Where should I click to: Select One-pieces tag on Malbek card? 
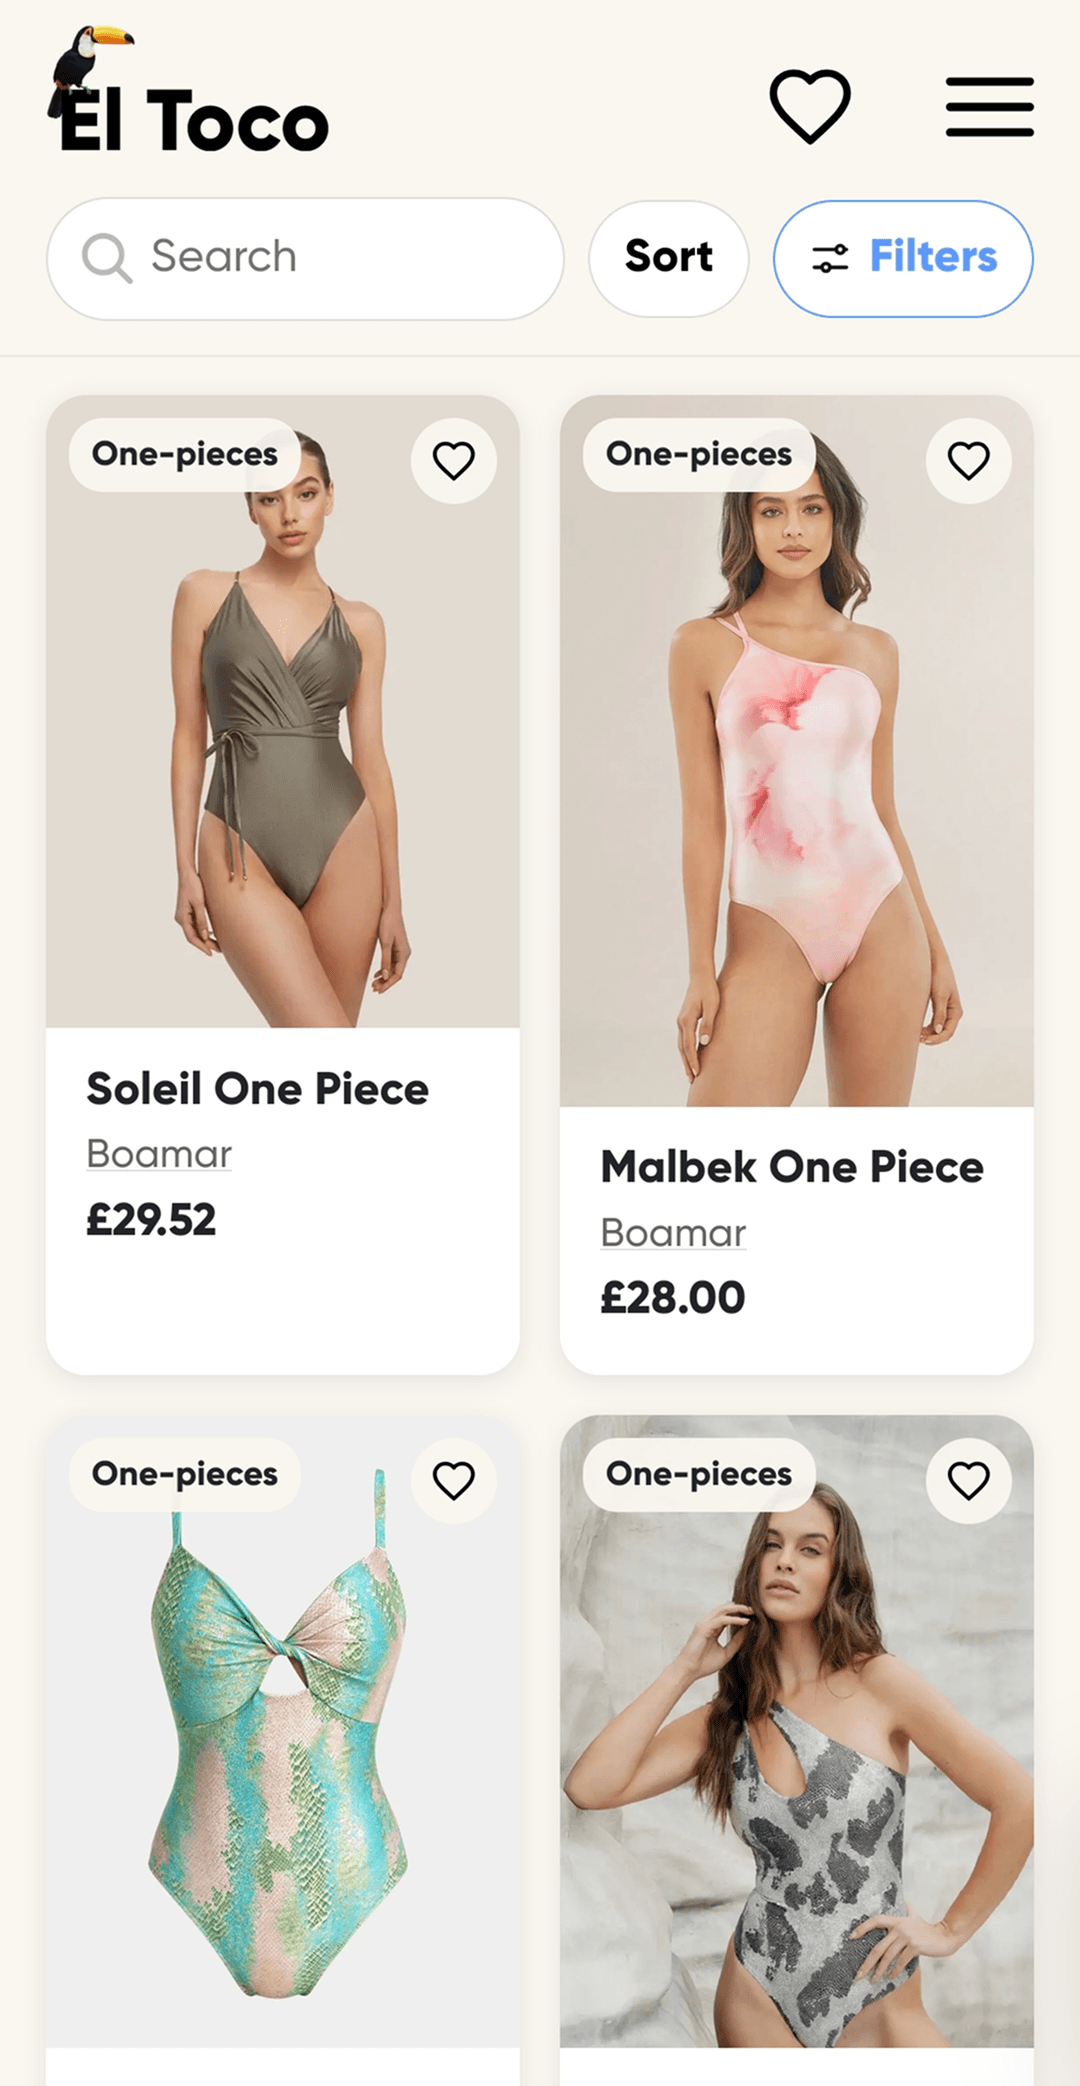point(699,454)
